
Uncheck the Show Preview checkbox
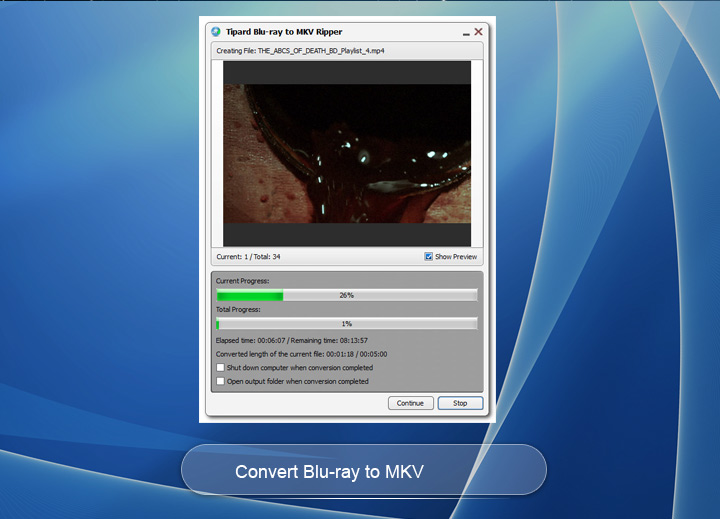(x=428, y=256)
